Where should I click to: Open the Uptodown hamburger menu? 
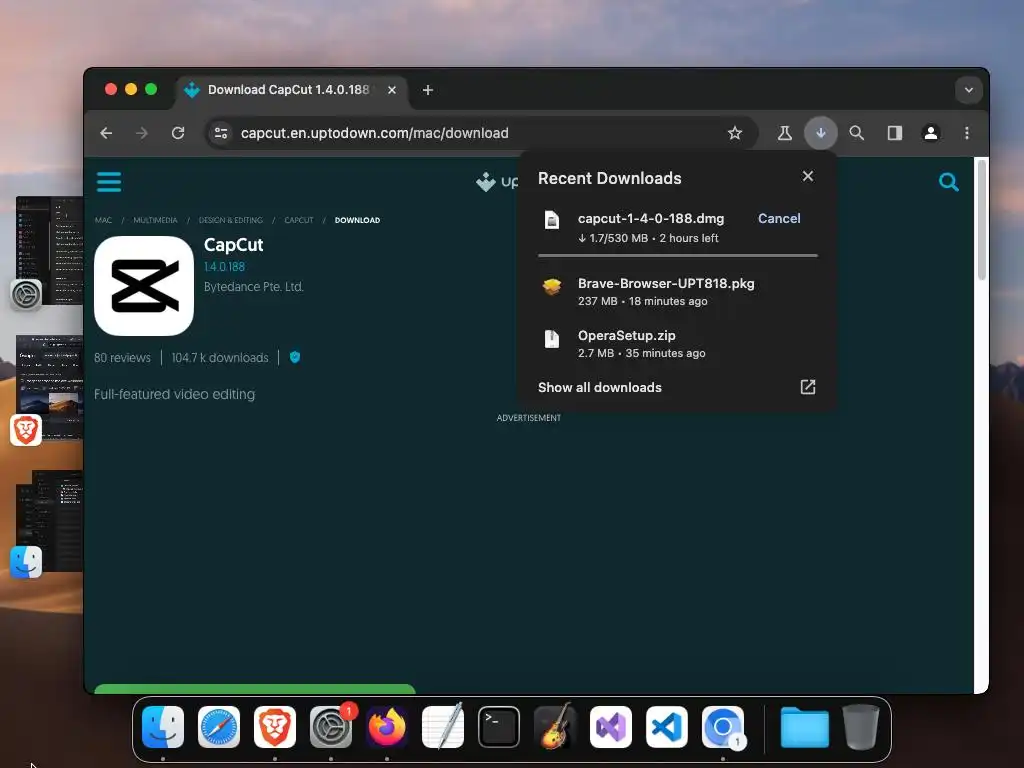[109, 182]
